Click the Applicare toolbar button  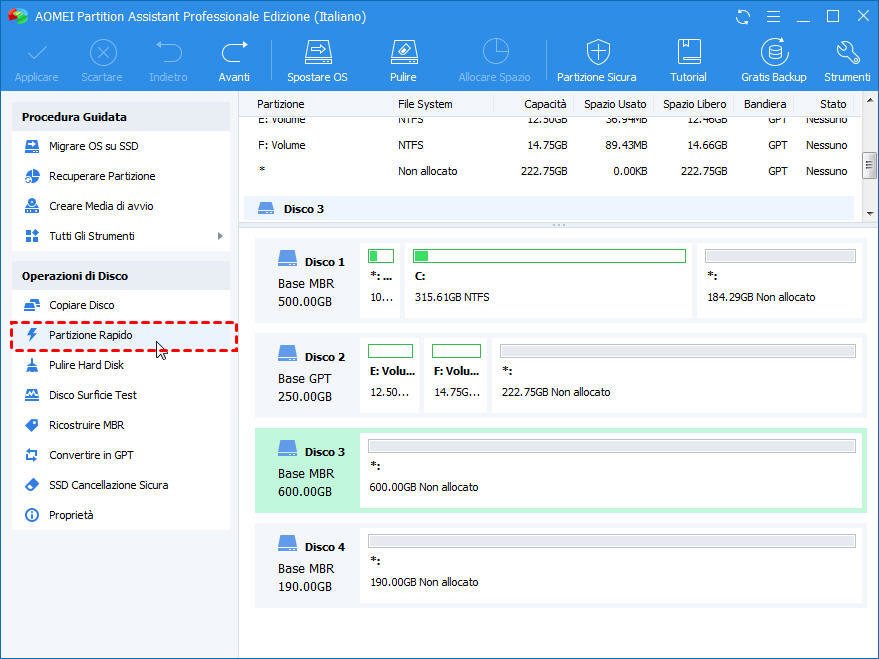pos(36,61)
